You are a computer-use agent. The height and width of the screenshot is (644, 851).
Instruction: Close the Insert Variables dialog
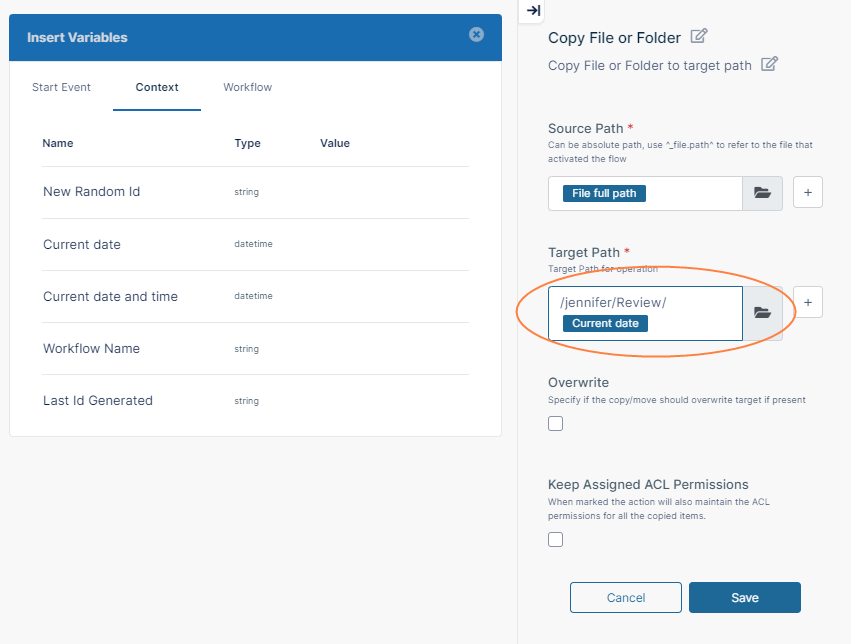point(476,34)
